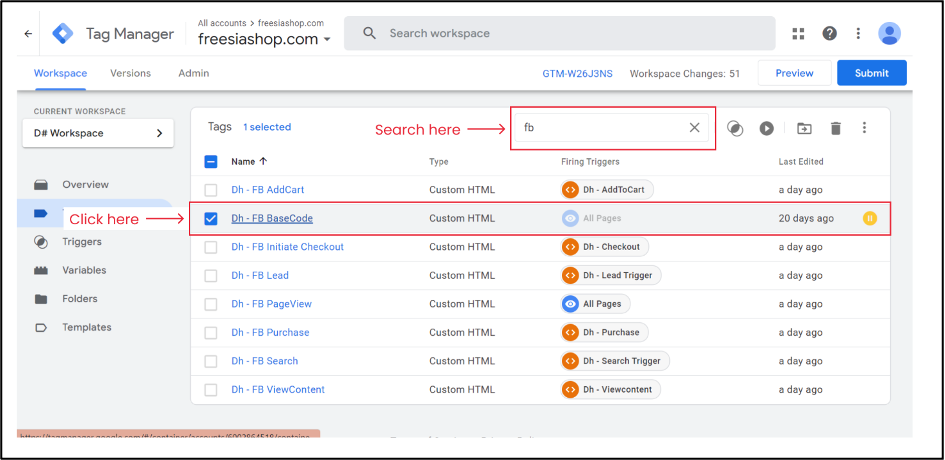This screenshot has width=945, height=460.
Task: Clear the fb tag search text
Action: [x=694, y=128]
